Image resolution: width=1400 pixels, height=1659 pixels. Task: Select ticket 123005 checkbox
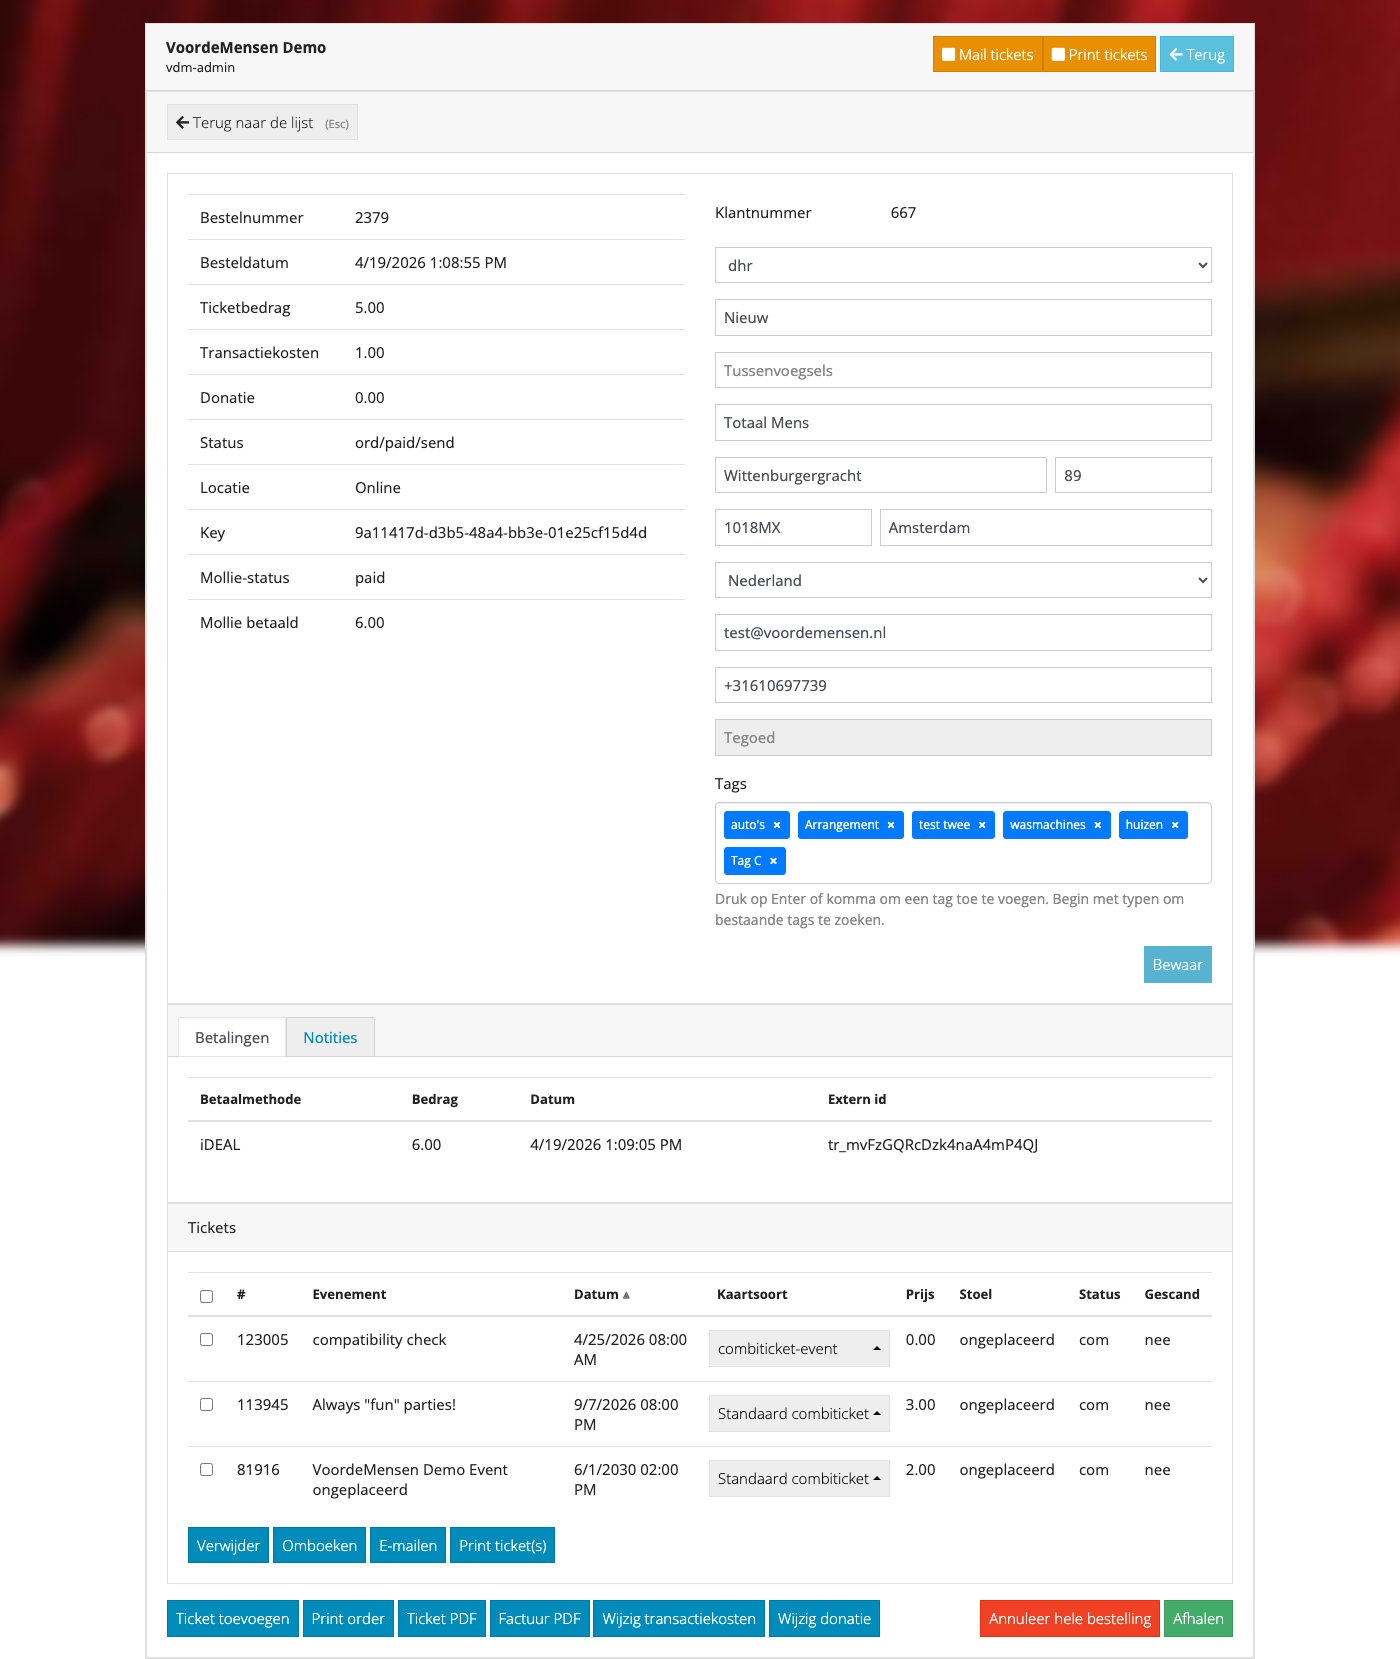[207, 1340]
